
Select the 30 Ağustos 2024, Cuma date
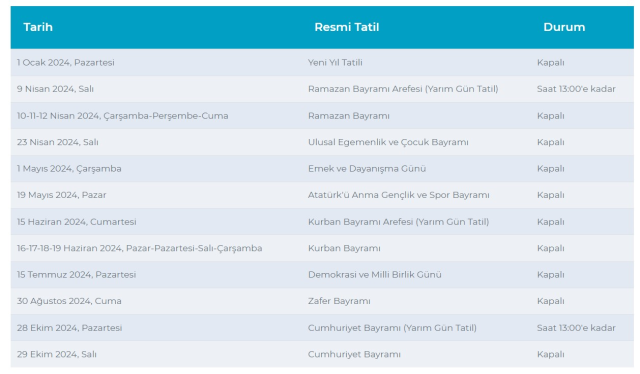tap(69, 301)
